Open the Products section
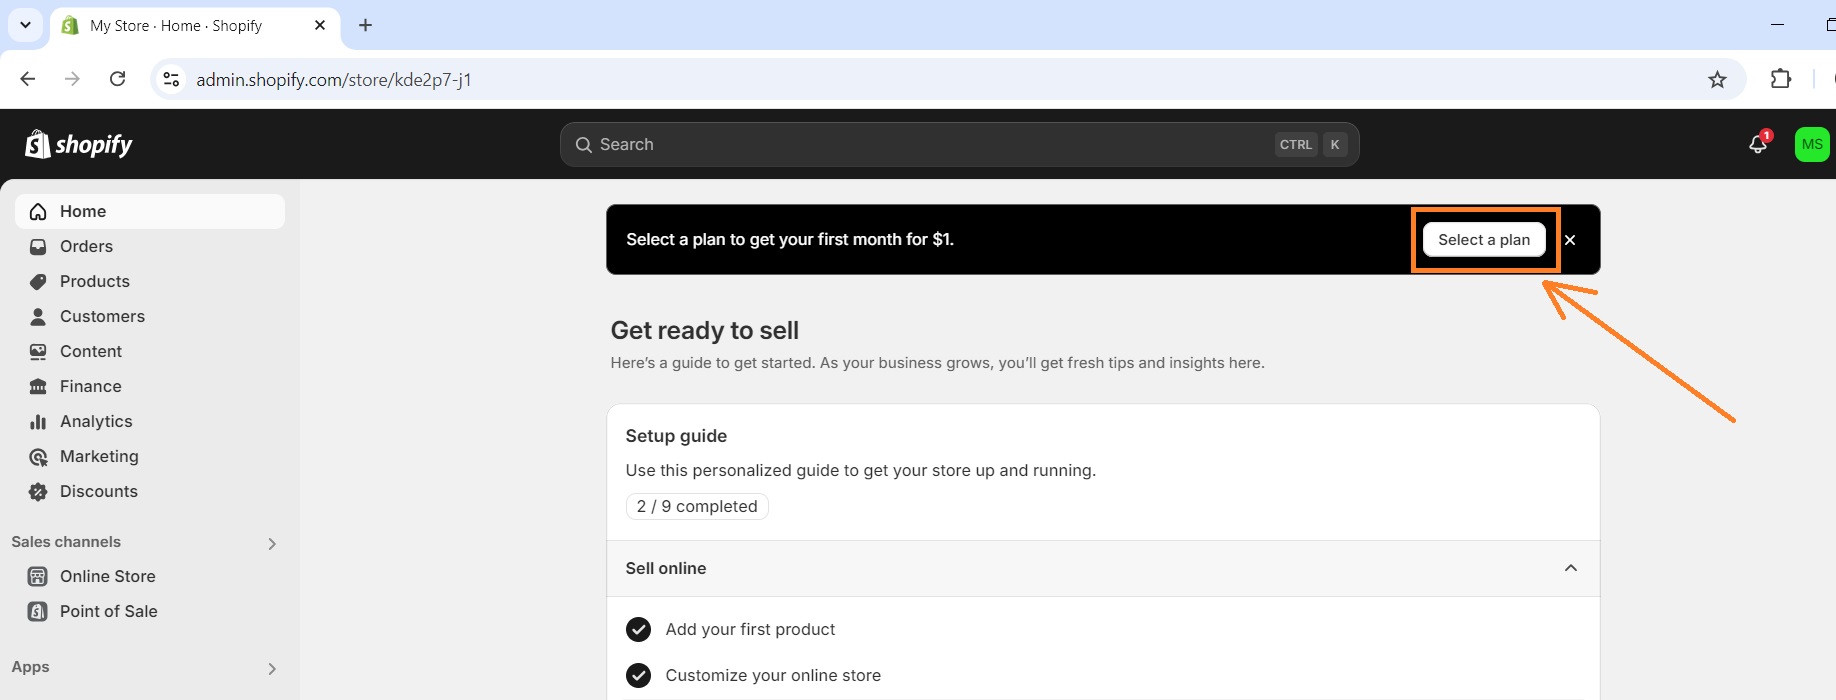This screenshot has width=1836, height=700. coord(94,281)
